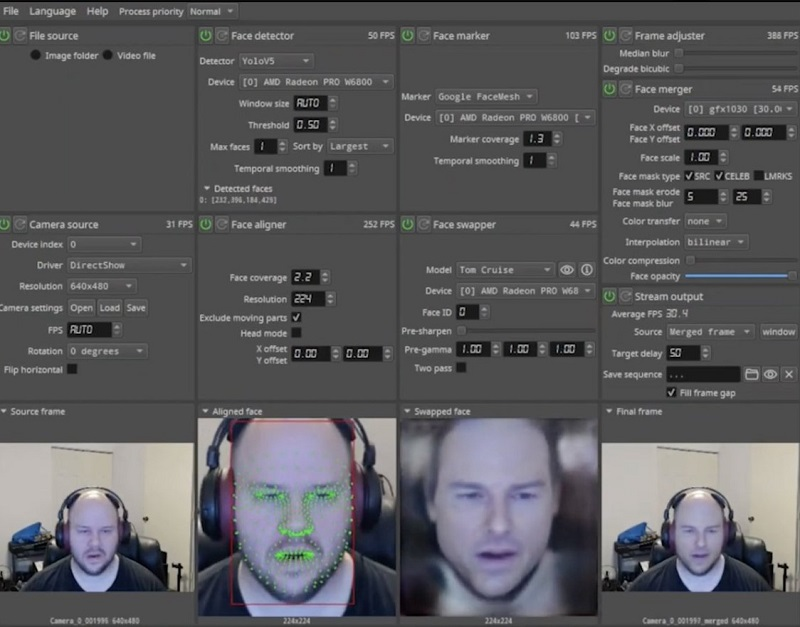Click eye icon next to Model dropdown
The height and width of the screenshot is (627, 800).
[567, 269]
